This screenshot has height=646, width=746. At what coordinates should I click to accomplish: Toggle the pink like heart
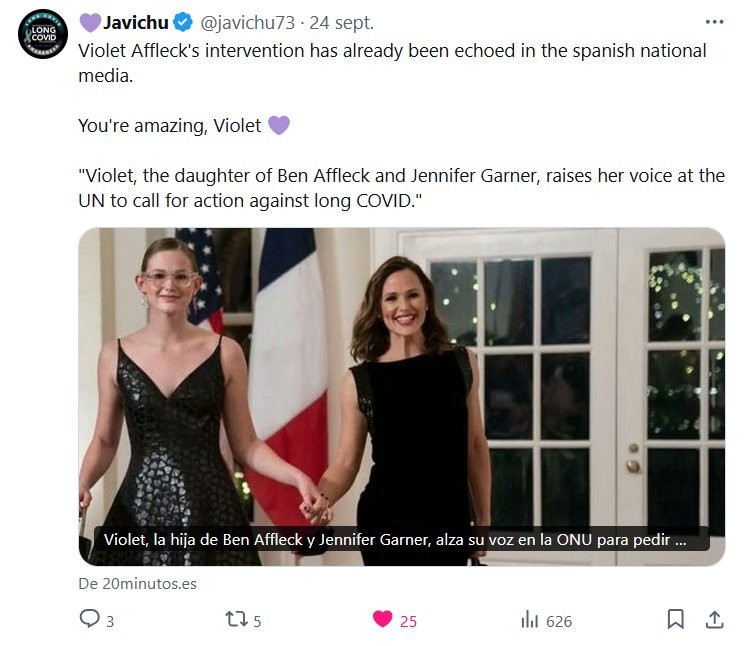(x=382, y=620)
